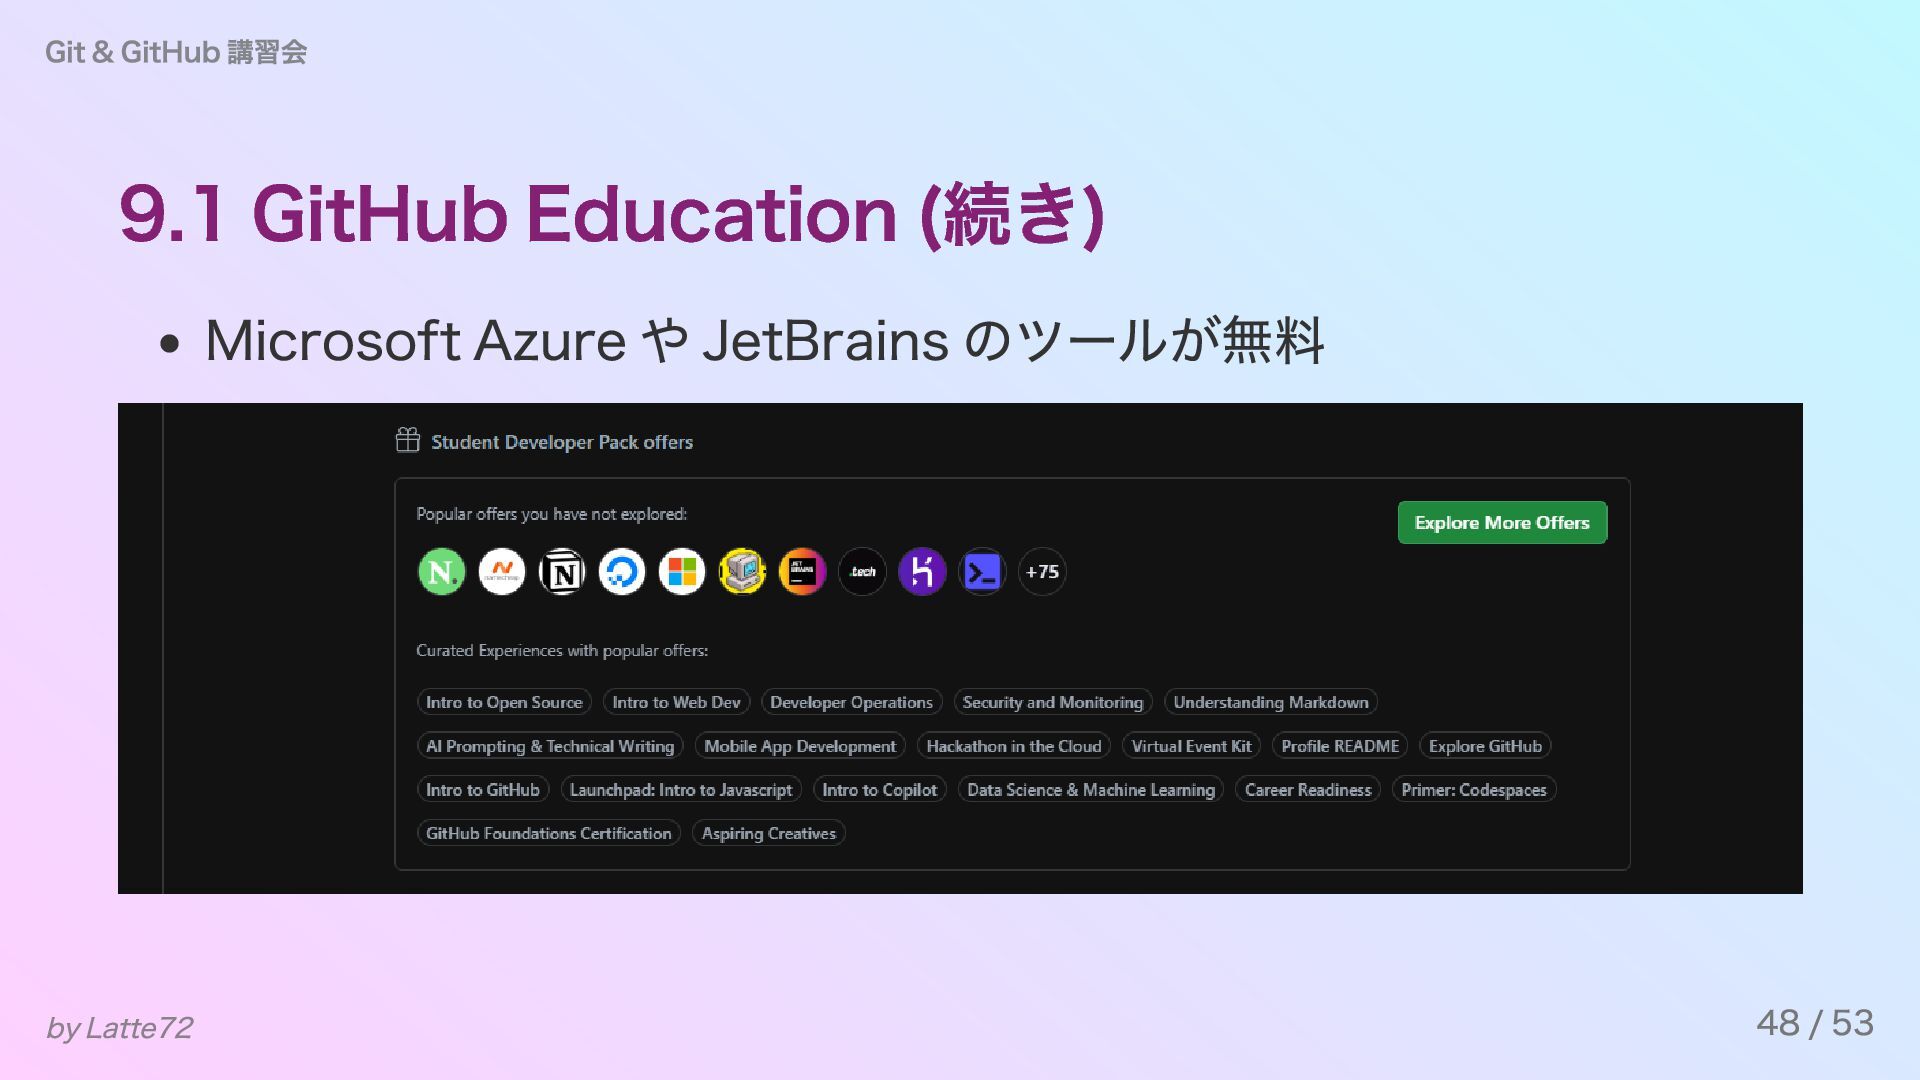The width and height of the screenshot is (1920, 1080).
Task: Open the Microsoft Azure offer icon
Action: [682, 572]
